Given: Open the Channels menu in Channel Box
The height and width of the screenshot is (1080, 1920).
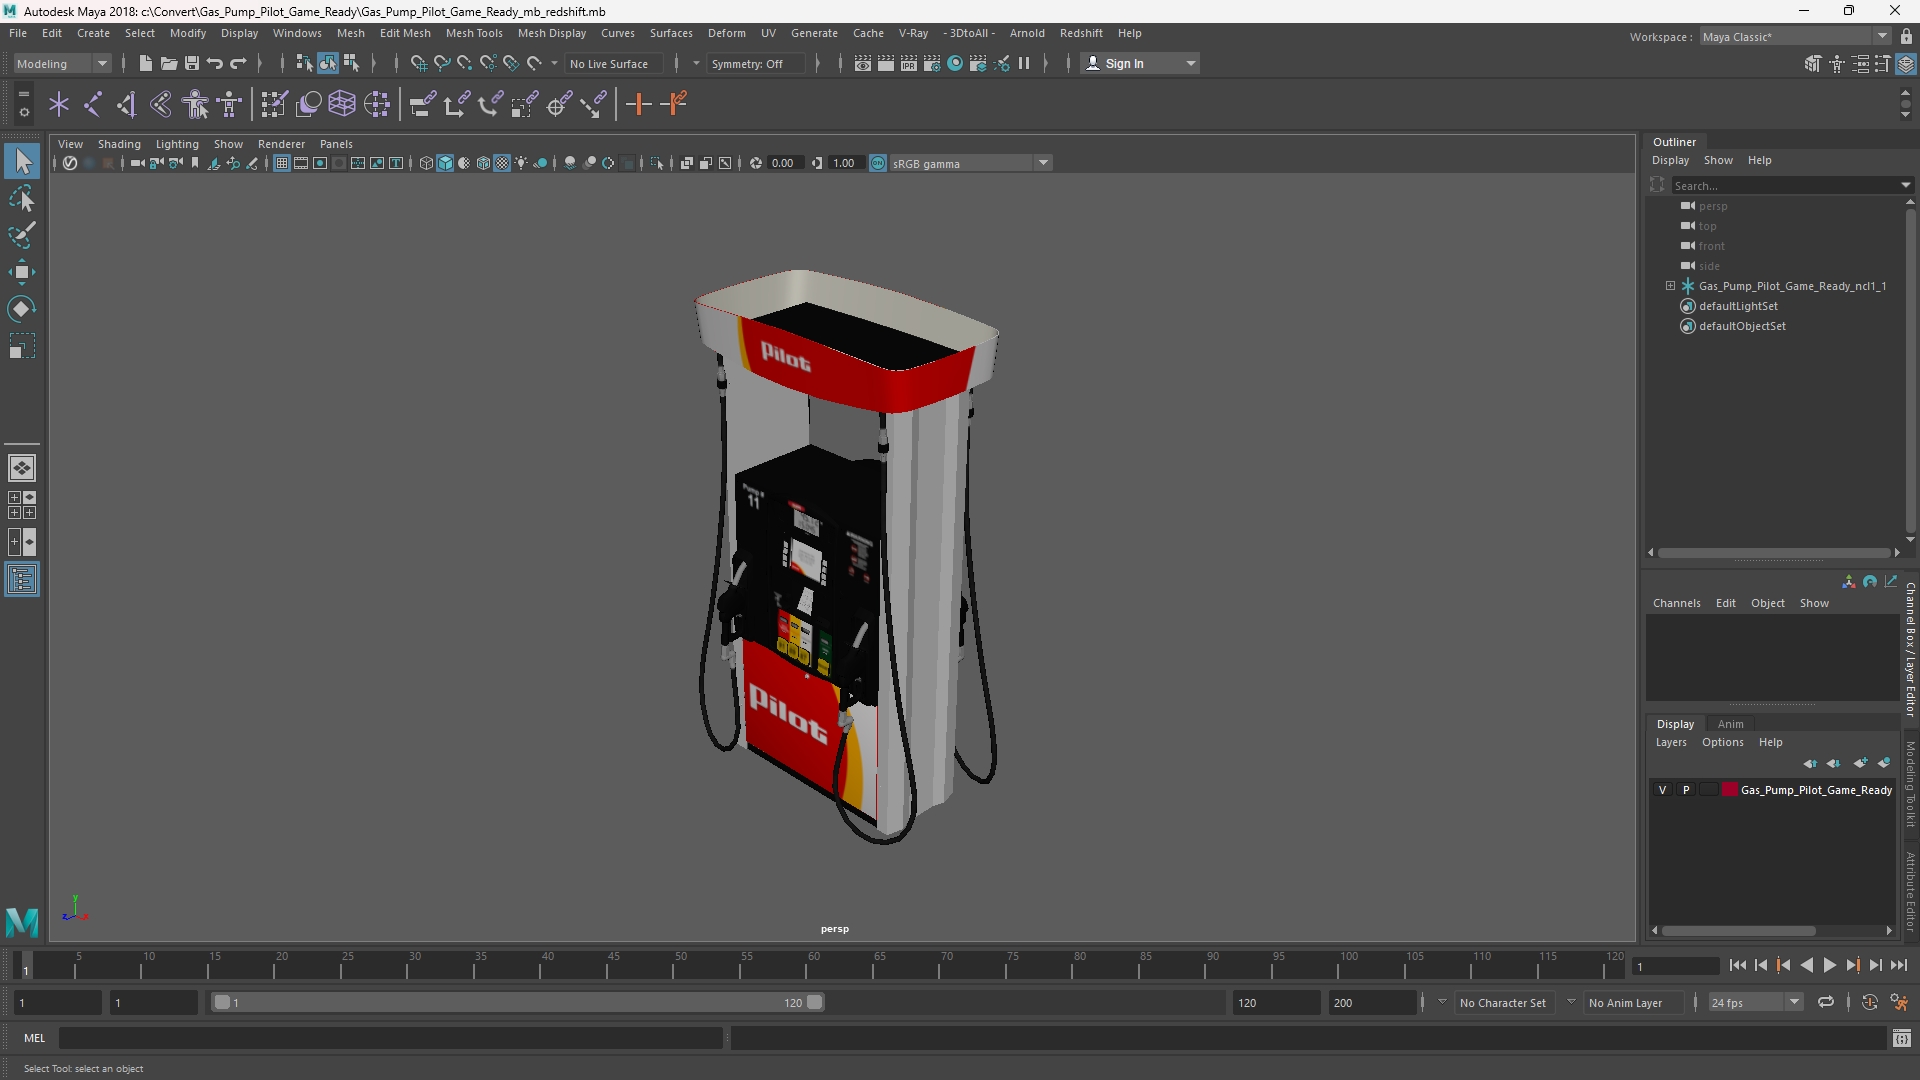Looking at the screenshot, I should pyautogui.click(x=1676, y=603).
